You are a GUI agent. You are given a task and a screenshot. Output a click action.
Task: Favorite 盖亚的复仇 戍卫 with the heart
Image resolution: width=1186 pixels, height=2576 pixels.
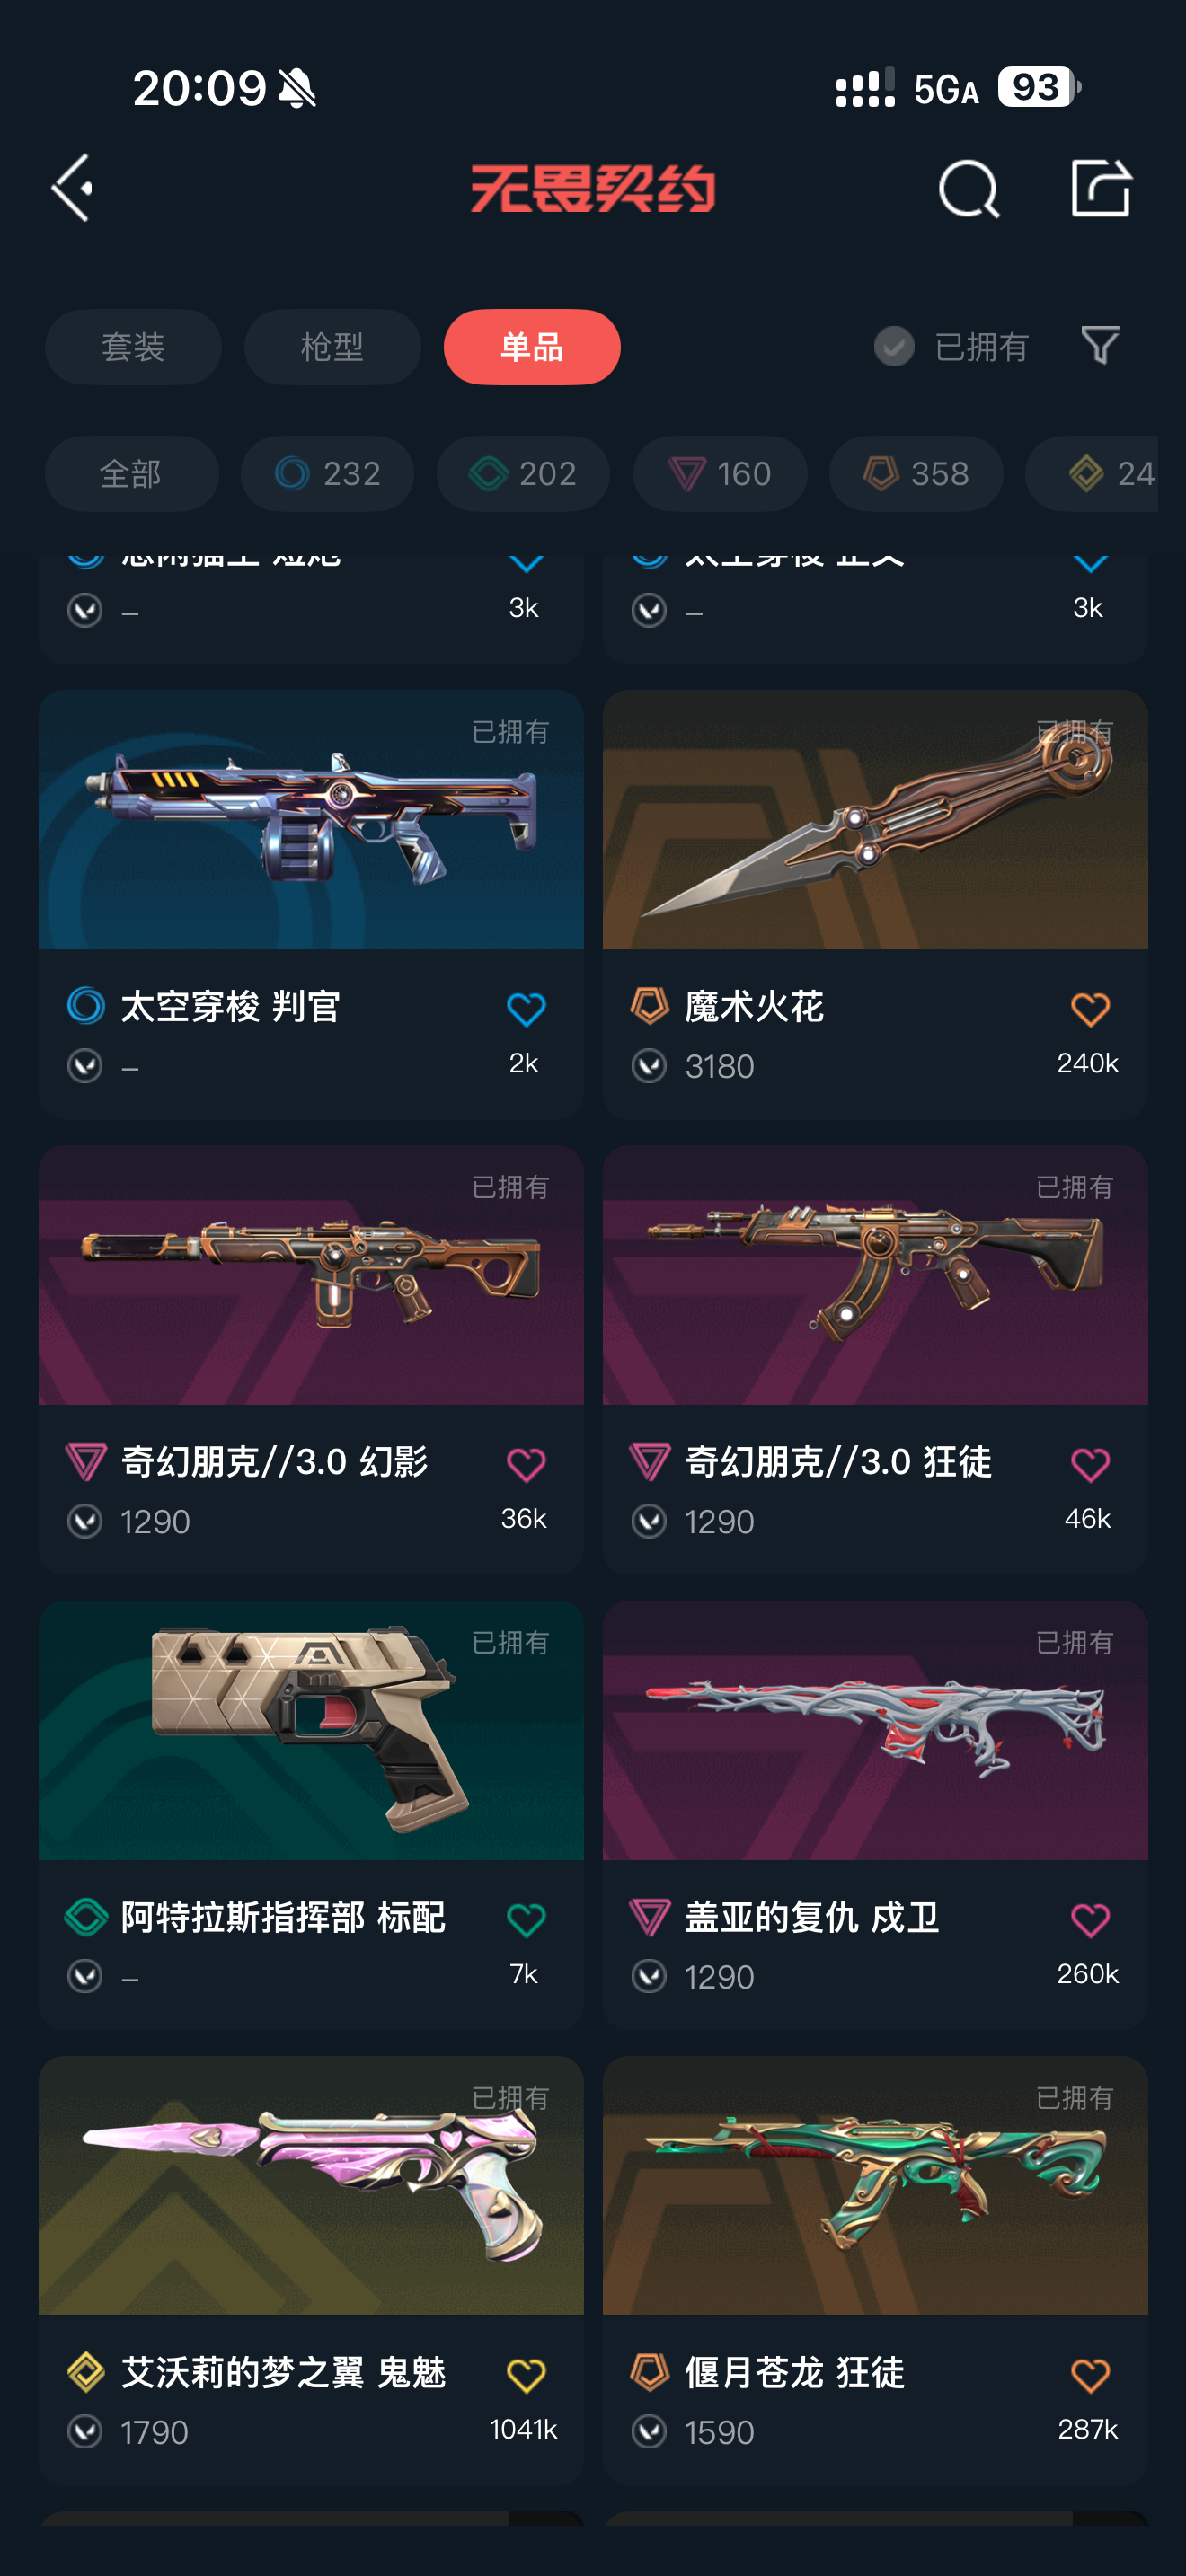(1090, 1920)
